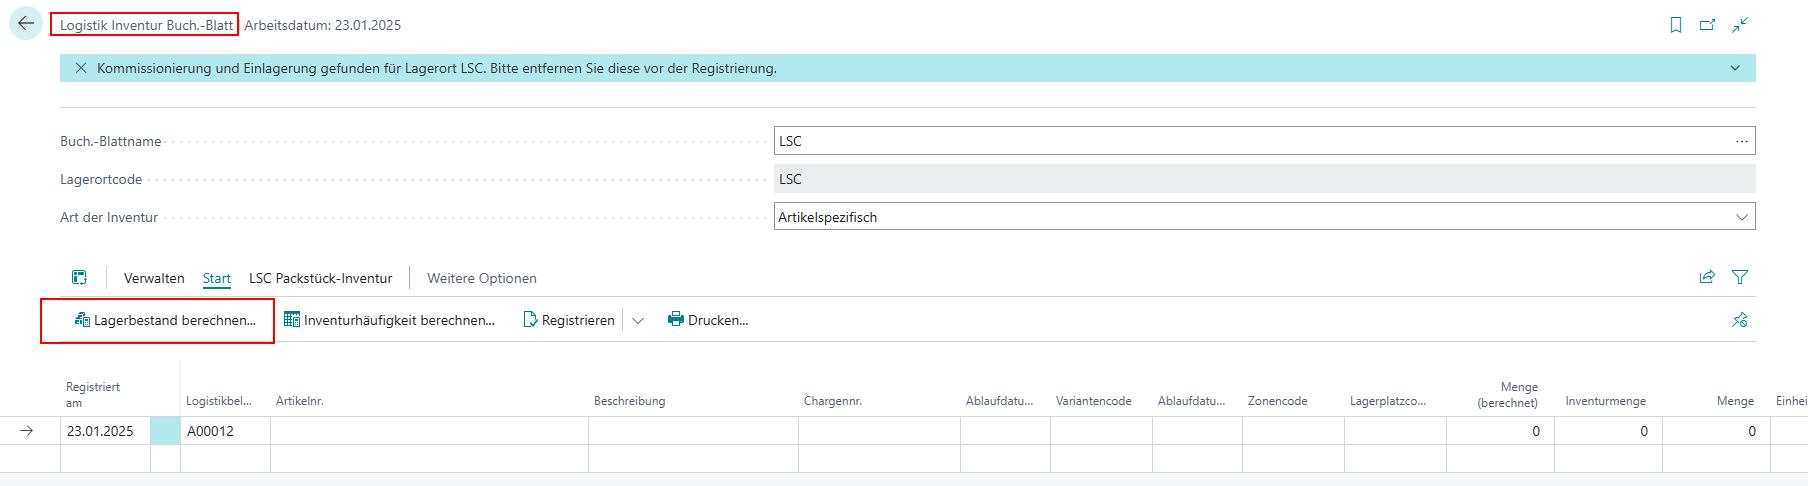Click the grid view icon left of Verwalten
Image resolution: width=1808 pixels, height=486 pixels.
(79, 278)
